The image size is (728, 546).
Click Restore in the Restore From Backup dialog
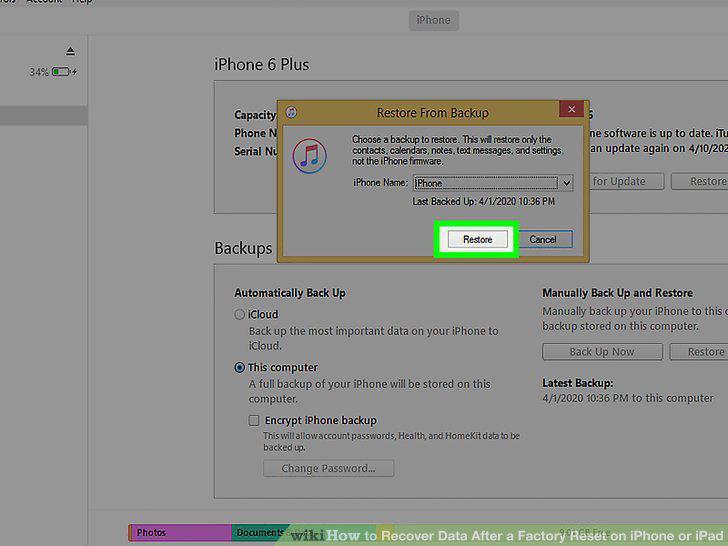(x=477, y=240)
